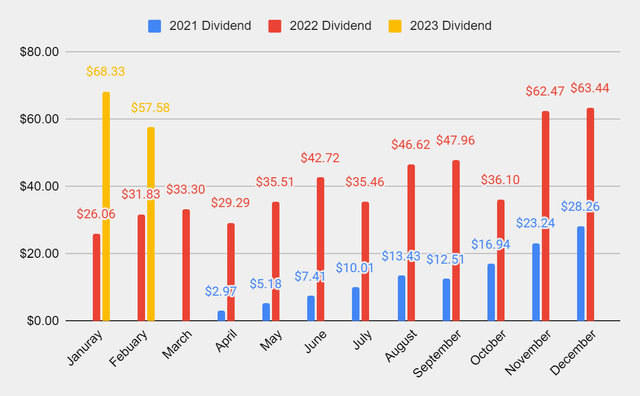Viewport: 640px width, 396px height.
Task: Click the May axis label
Action: 271,340
